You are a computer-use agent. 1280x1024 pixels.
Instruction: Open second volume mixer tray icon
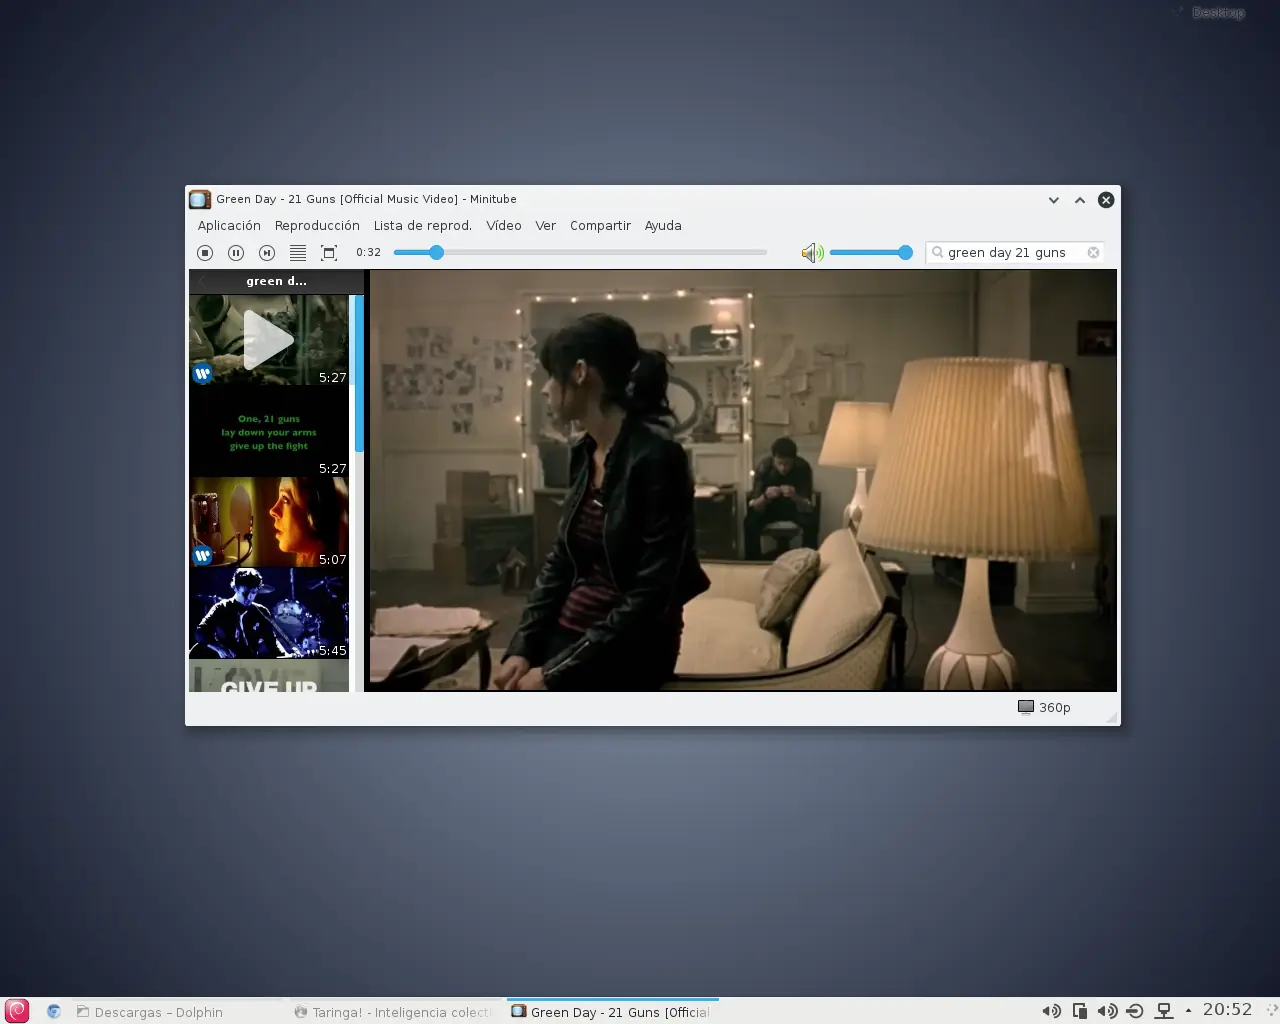(1107, 1011)
